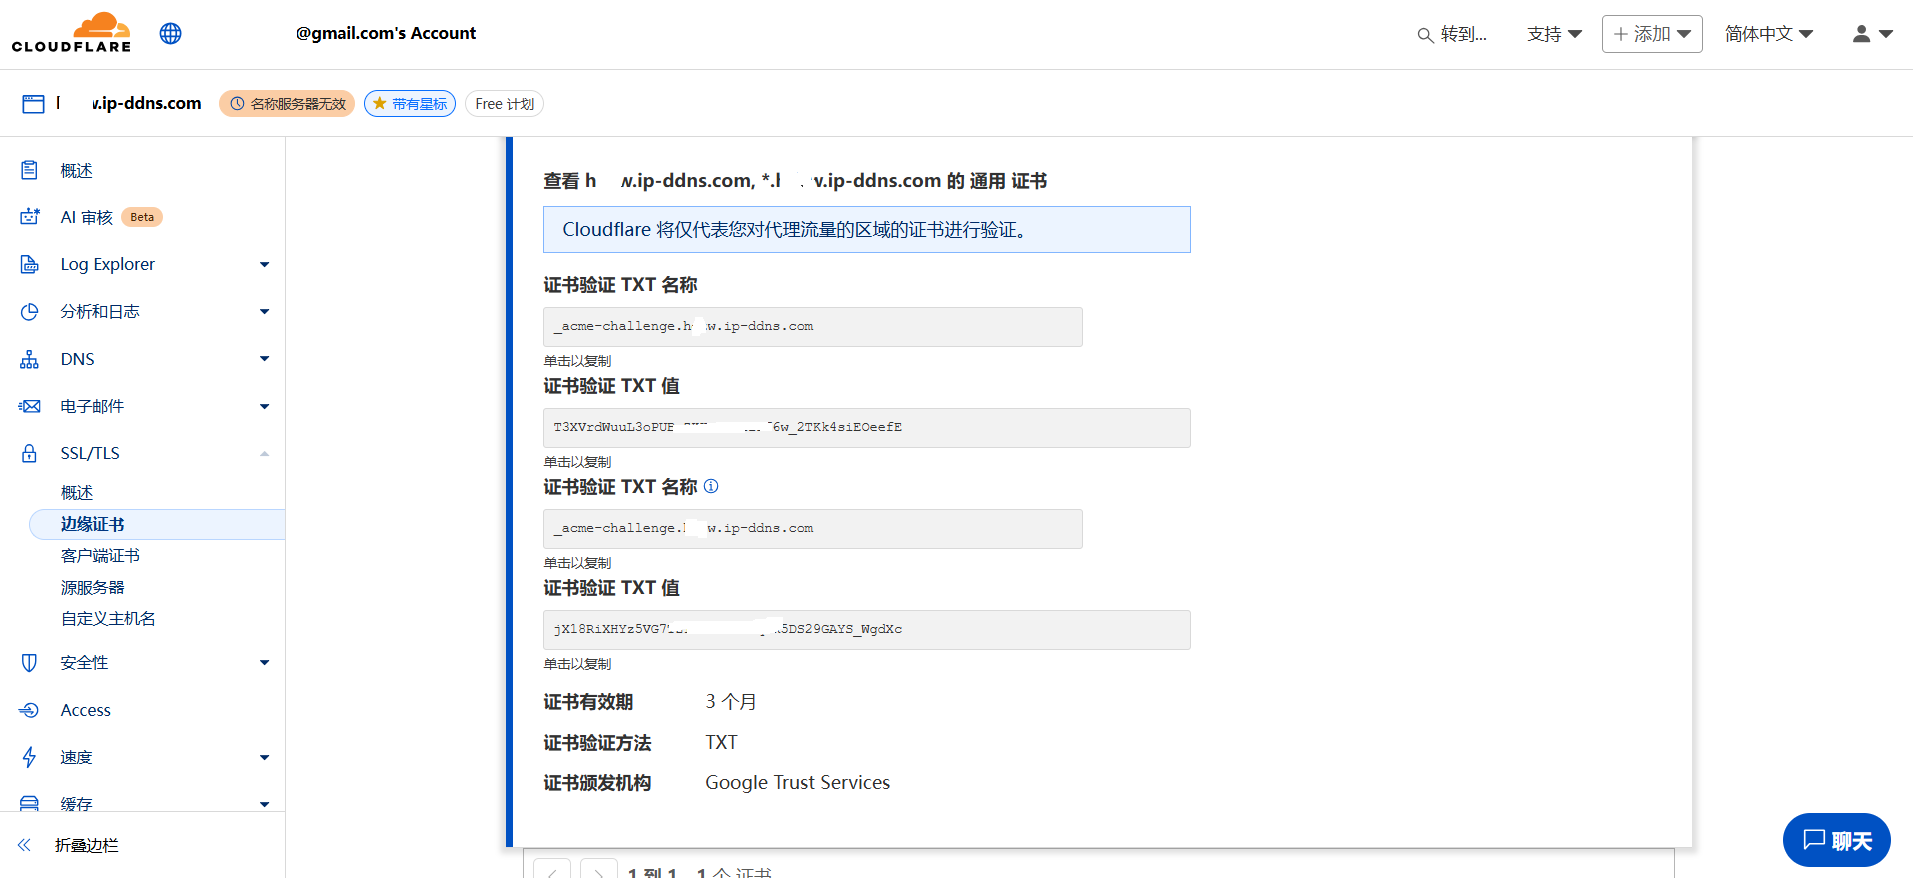Select 源服务器 in the SSL/TLS submenu

pyautogui.click(x=93, y=588)
